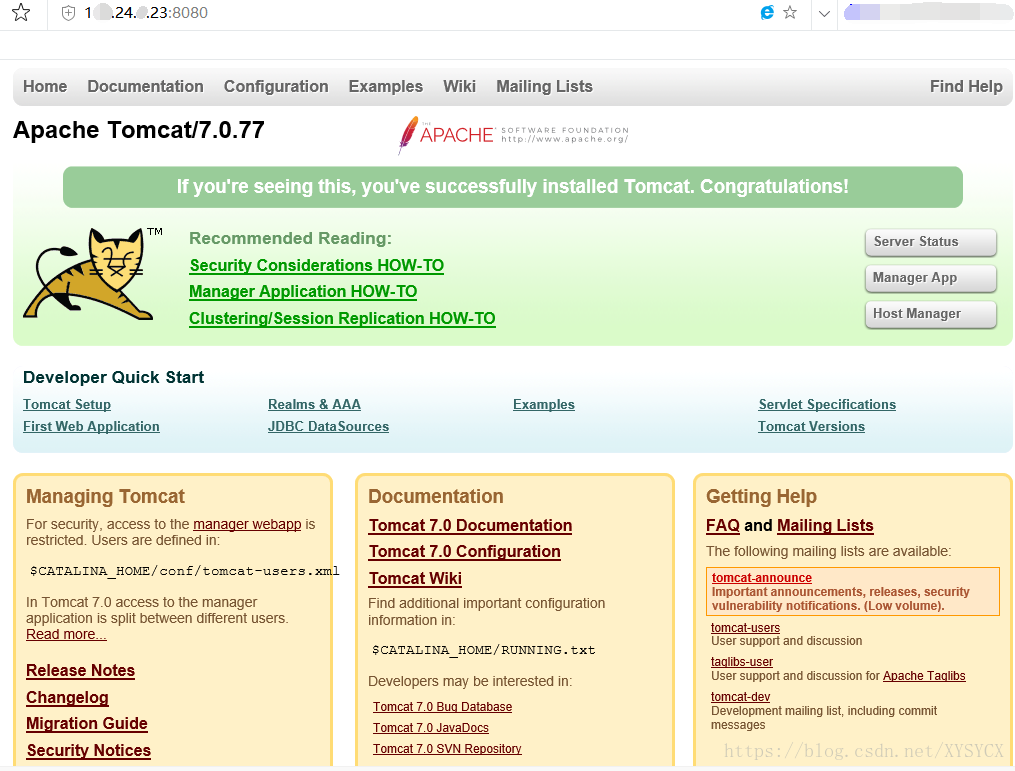This screenshot has width=1015, height=771.
Task: Click the favorites star icon beside IE icon
Action: pyautogui.click(x=790, y=12)
